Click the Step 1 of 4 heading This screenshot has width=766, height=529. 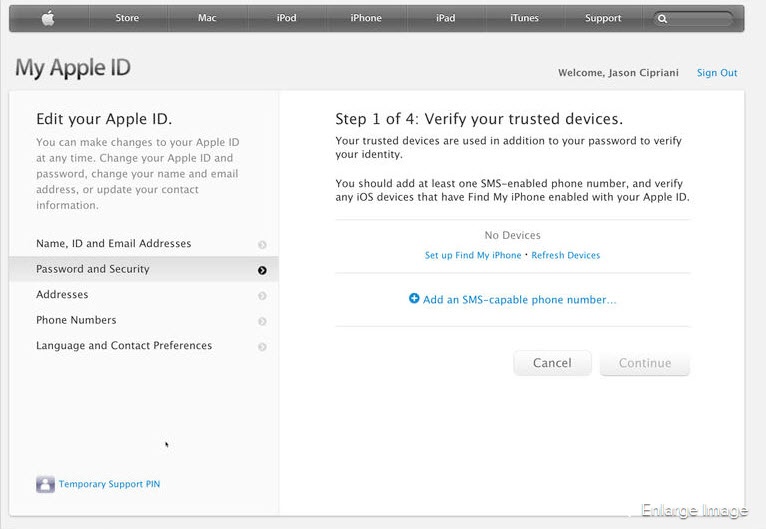pos(479,119)
